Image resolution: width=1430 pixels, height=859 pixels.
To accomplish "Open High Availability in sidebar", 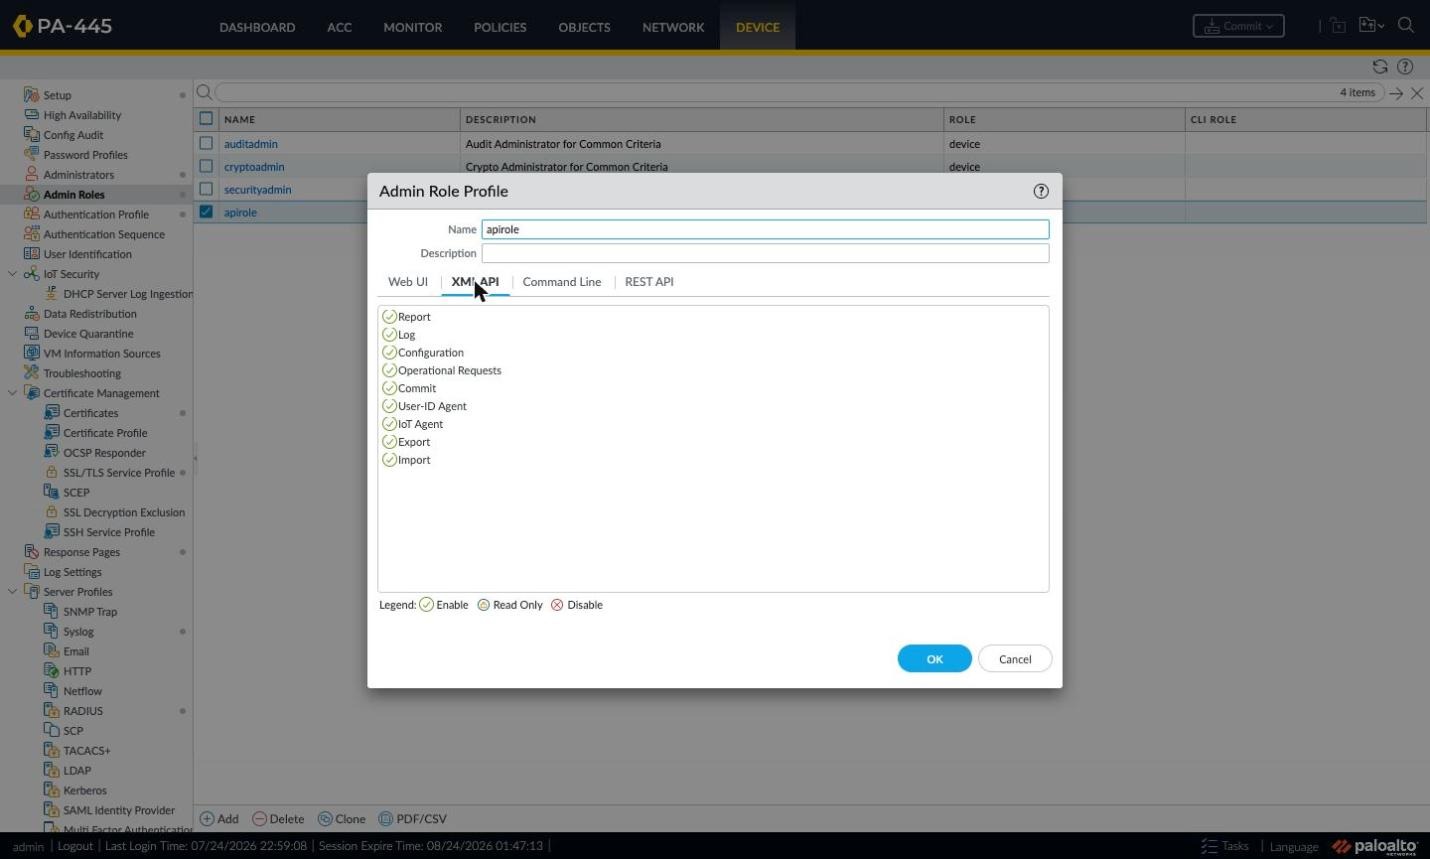I will click(82, 115).
